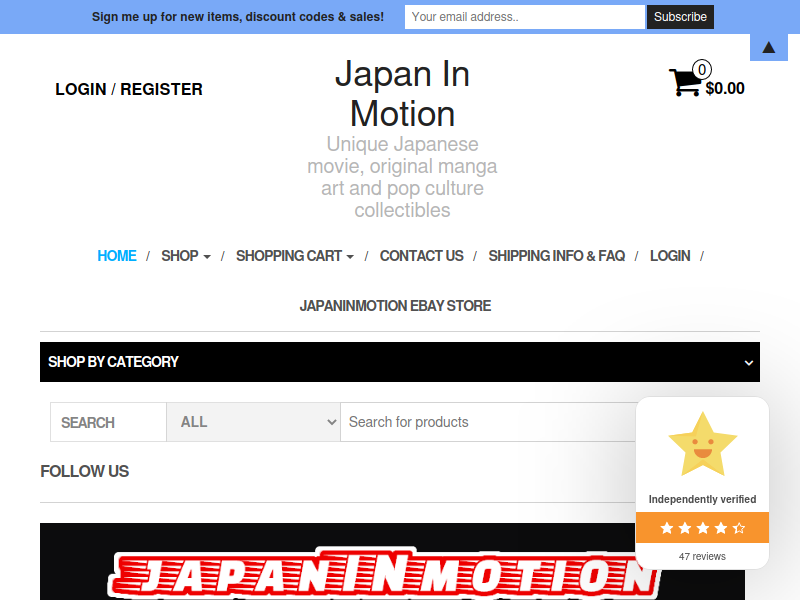Expand the Shop By Category panel
Viewport: 800px width, 600px height.
[x=400, y=362]
